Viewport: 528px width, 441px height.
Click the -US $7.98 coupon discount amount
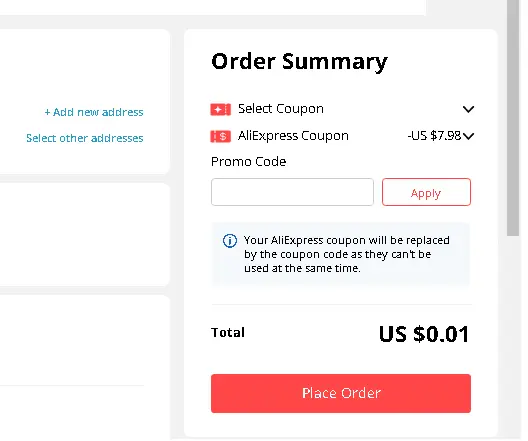[434, 136]
